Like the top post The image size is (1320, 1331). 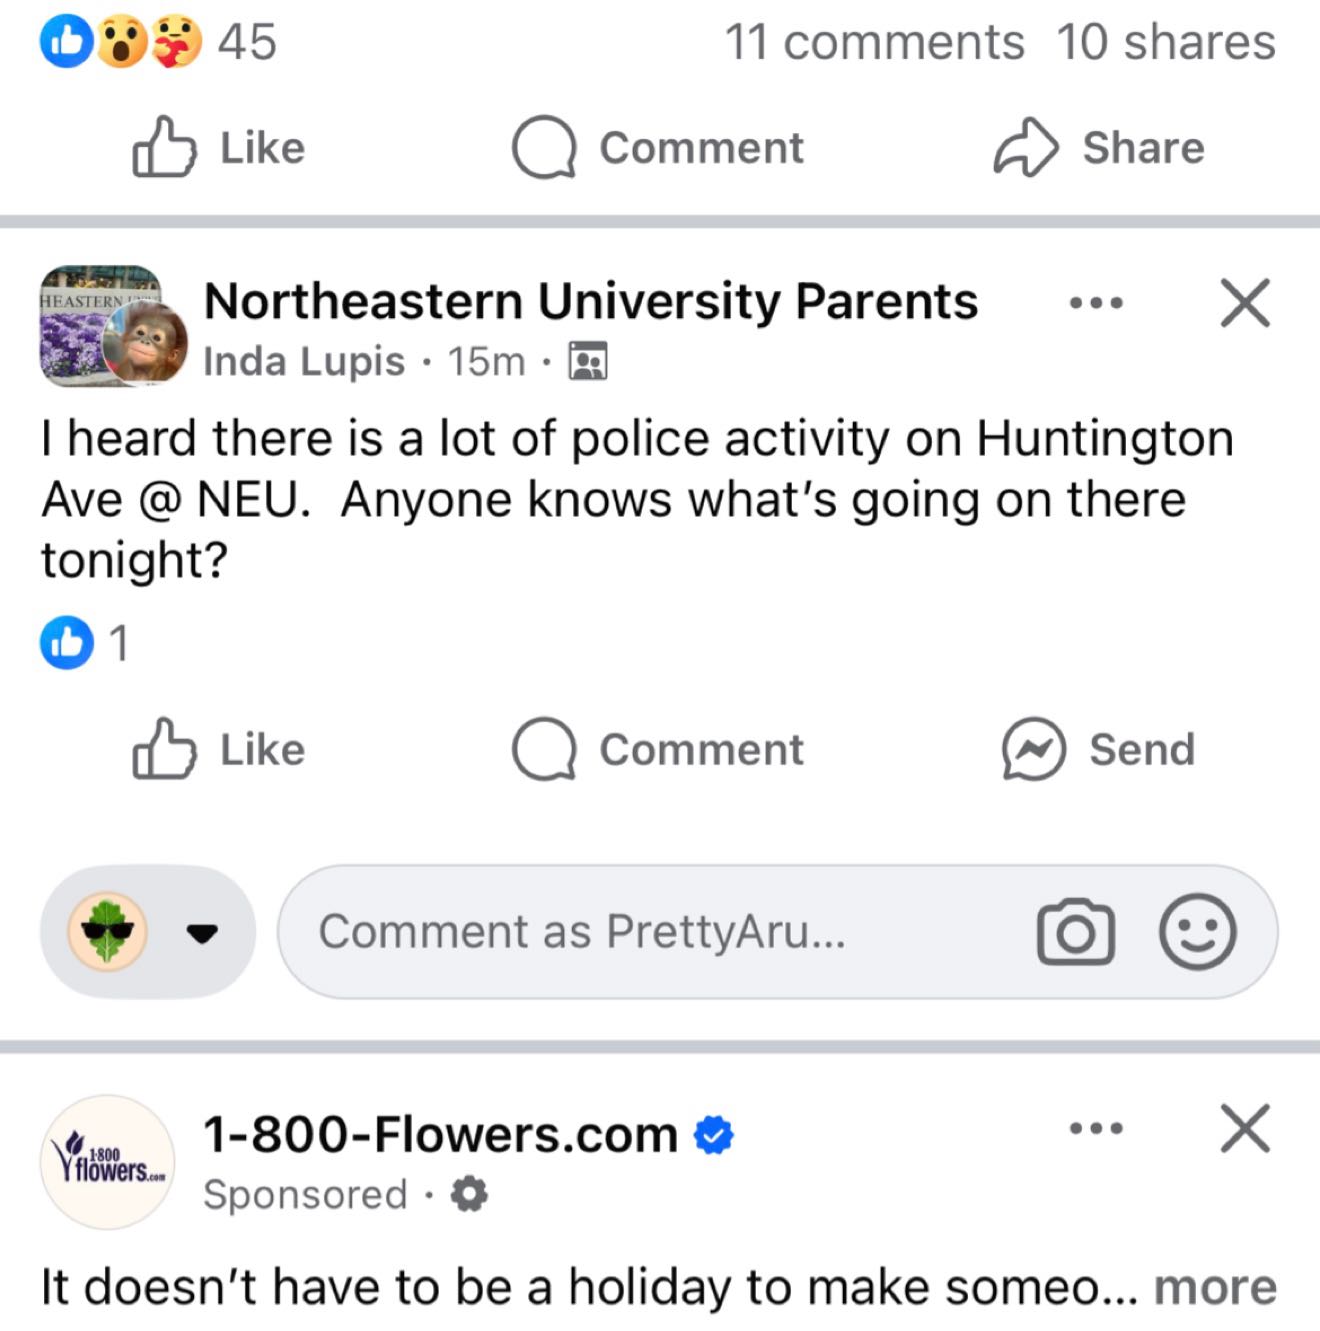tap(219, 148)
